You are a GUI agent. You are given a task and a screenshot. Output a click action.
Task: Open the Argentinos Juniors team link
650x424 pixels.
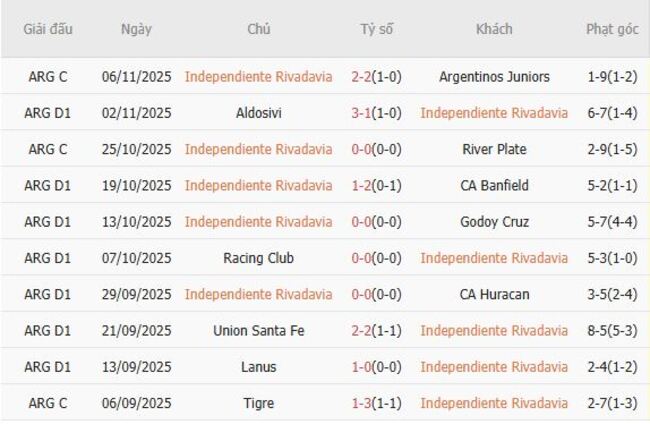(x=494, y=76)
